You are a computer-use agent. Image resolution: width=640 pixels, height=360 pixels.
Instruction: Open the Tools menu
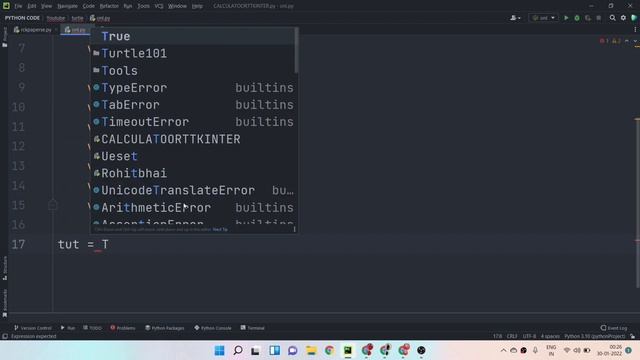pyautogui.click(x=143, y=6)
